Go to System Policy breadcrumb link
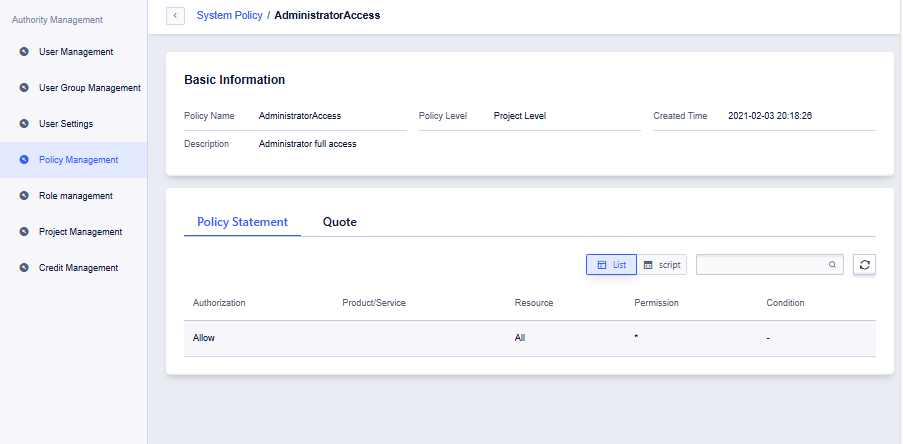This screenshot has width=903, height=444. pos(230,16)
